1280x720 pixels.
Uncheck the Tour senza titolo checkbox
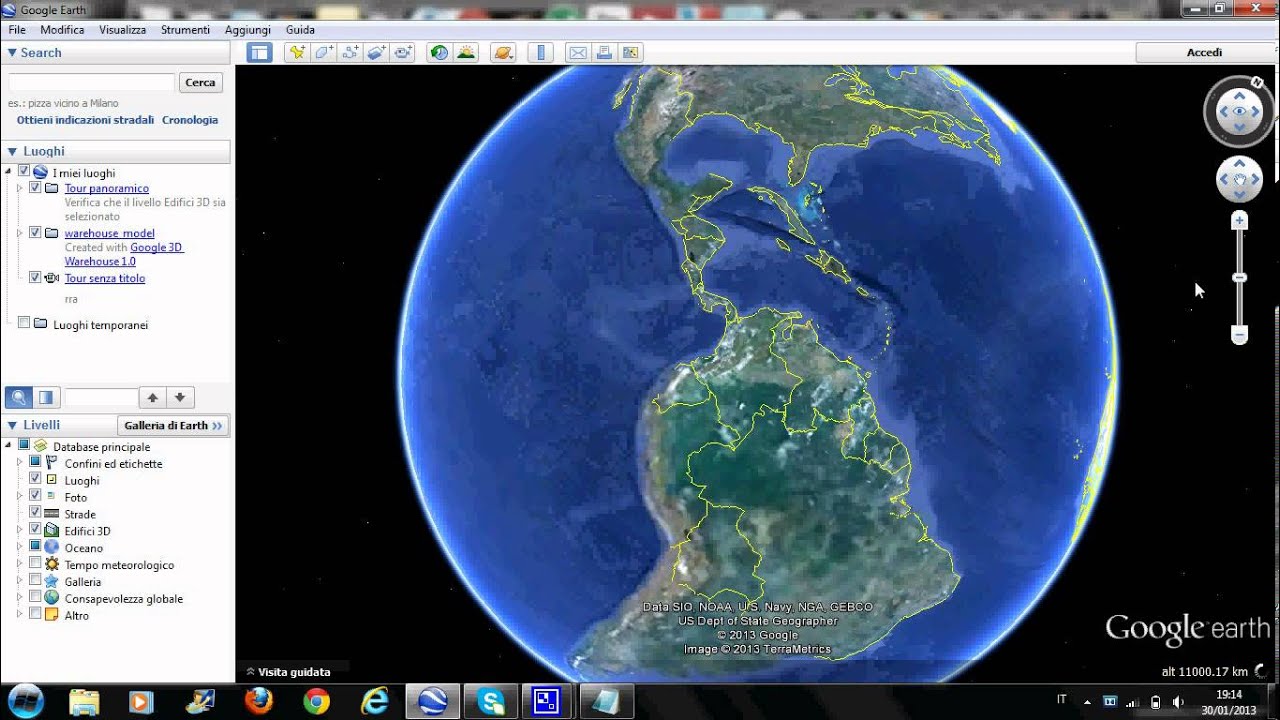35,278
